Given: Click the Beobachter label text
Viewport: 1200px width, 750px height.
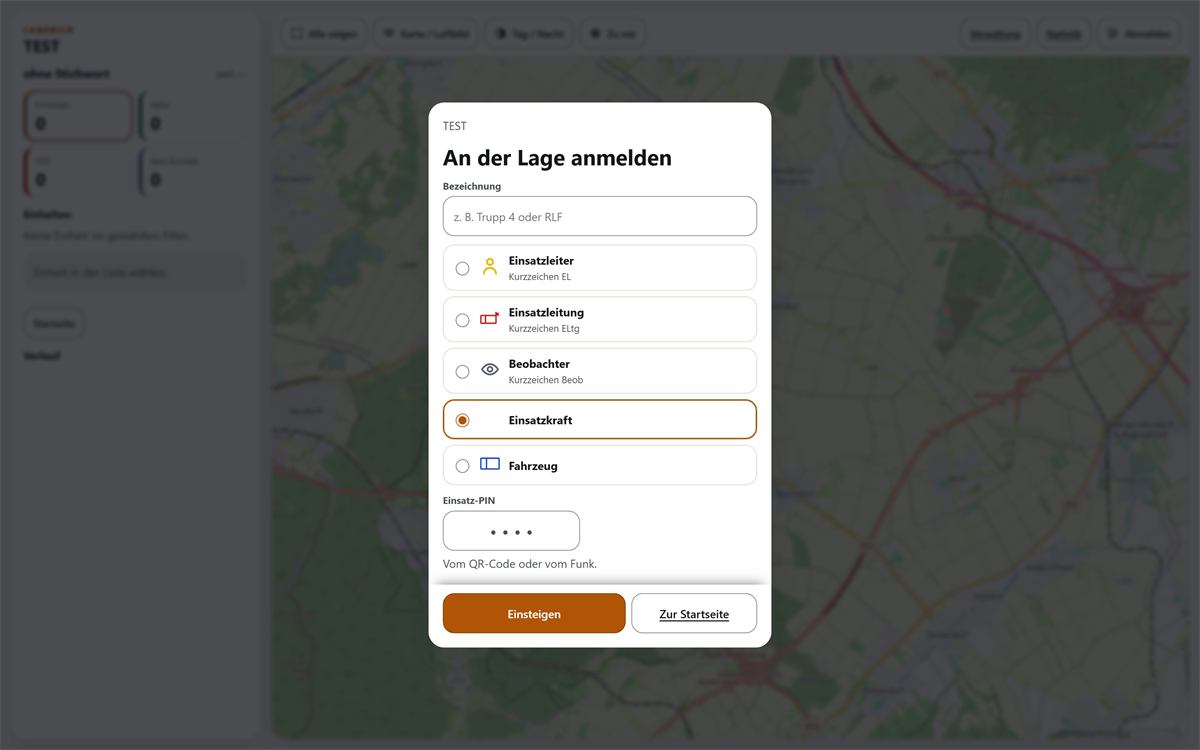Looking at the screenshot, I should pyautogui.click(x=539, y=364).
